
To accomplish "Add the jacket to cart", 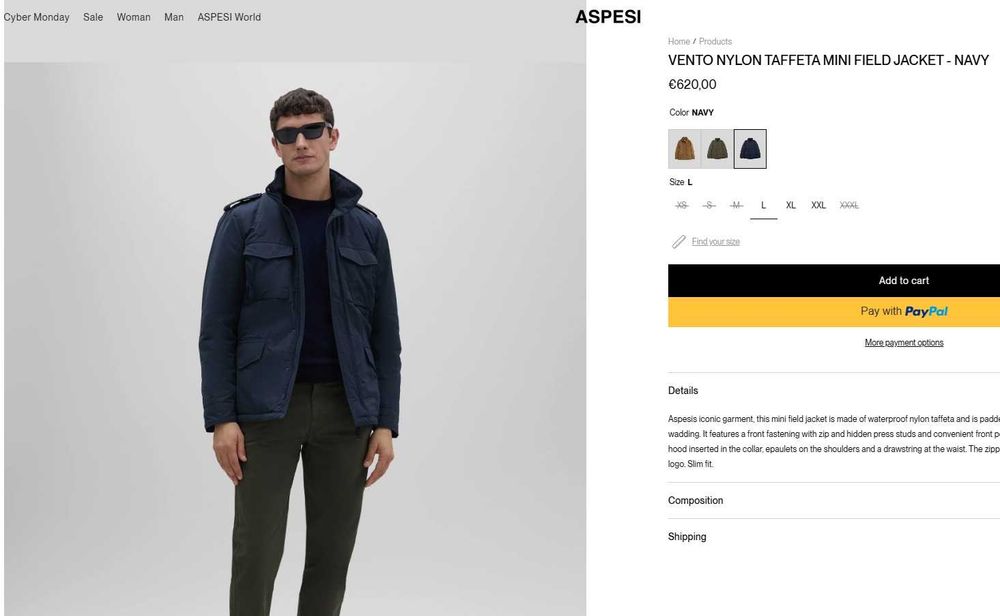I will coord(903,281).
